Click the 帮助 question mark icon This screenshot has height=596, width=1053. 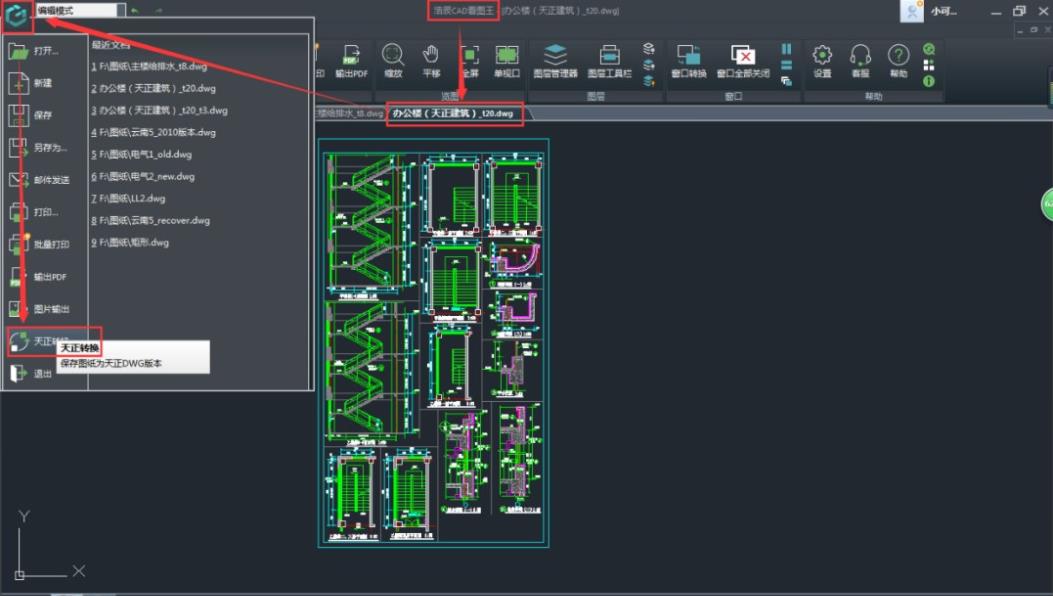pos(899,61)
